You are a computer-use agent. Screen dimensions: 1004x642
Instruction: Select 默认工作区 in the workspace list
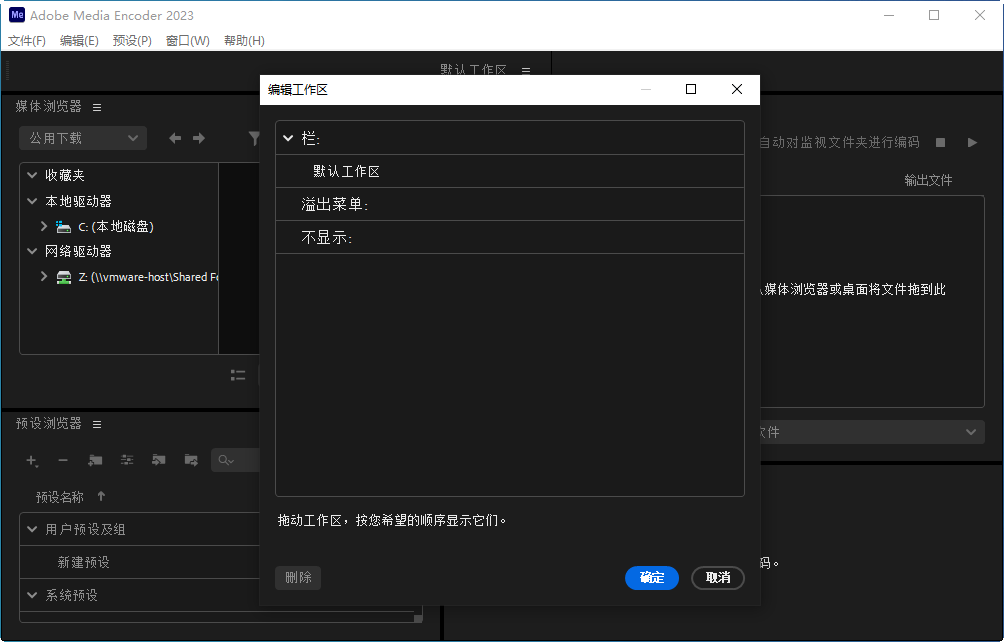tap(345, 171)
